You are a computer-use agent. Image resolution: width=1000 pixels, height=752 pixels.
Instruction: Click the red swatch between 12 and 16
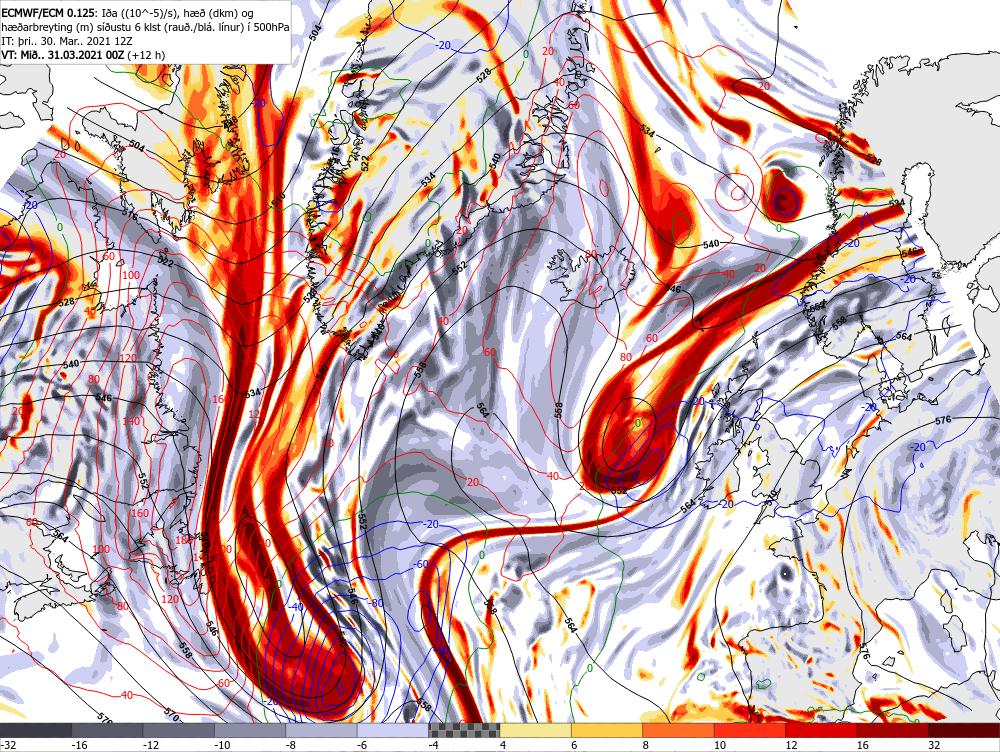click(x=821, y=731)
